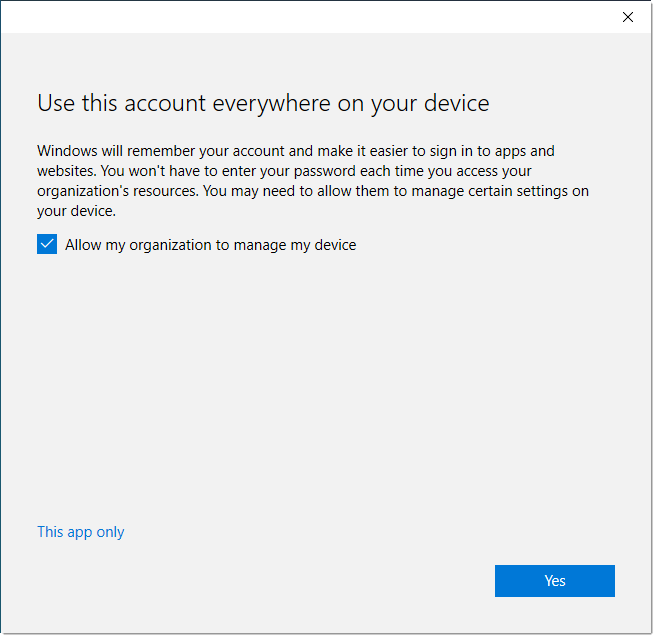The width and height of the screenshot is (656, 638).
Task: Click the white title bar area of the dialog
Action: coord(310,17)
